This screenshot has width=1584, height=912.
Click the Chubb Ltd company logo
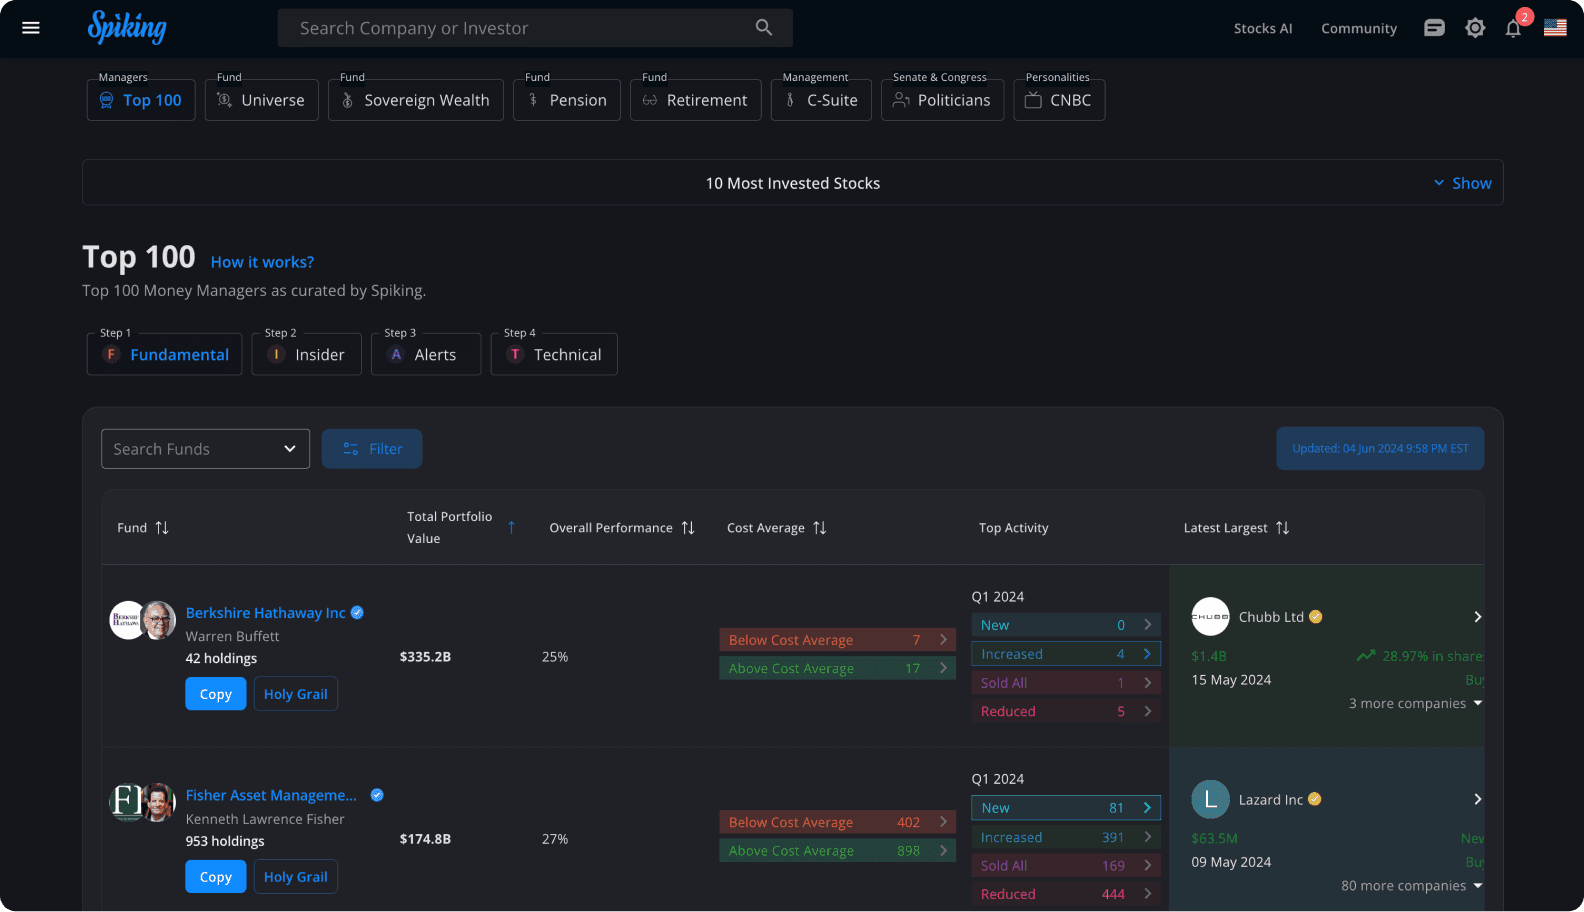click(1210, 617)
